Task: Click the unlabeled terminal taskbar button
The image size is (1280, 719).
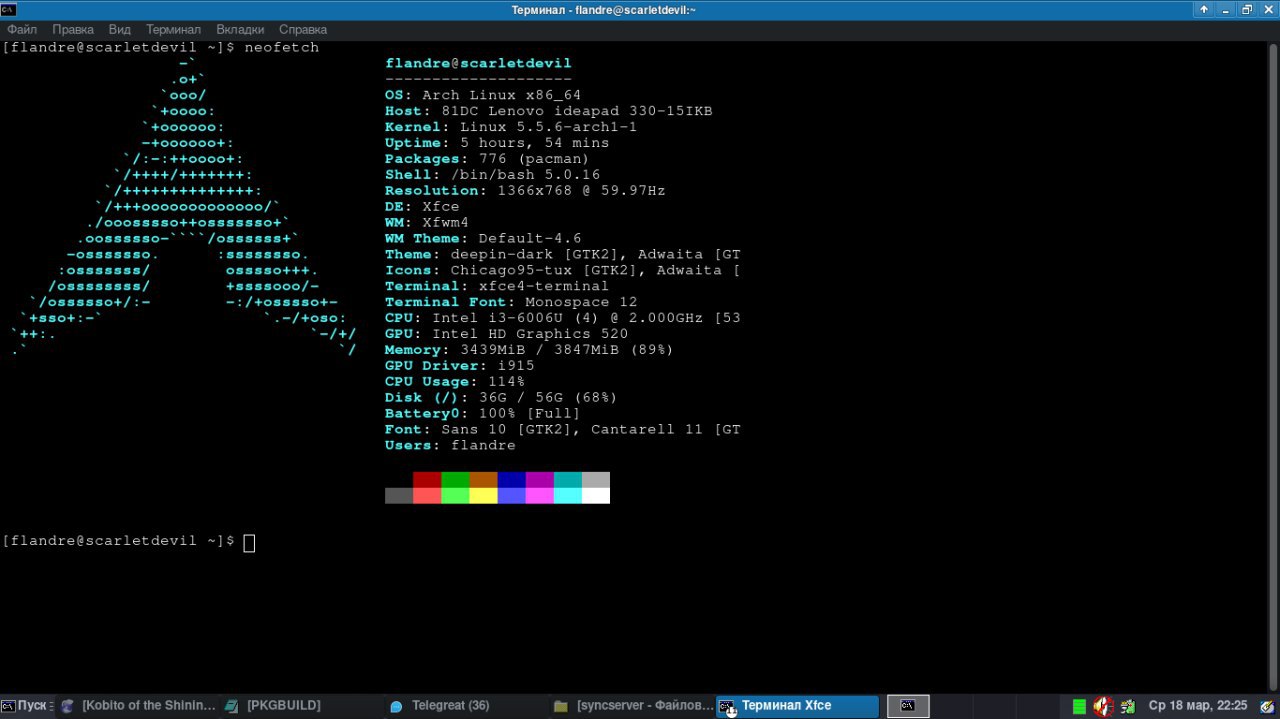Action: (x=908, y=706)
